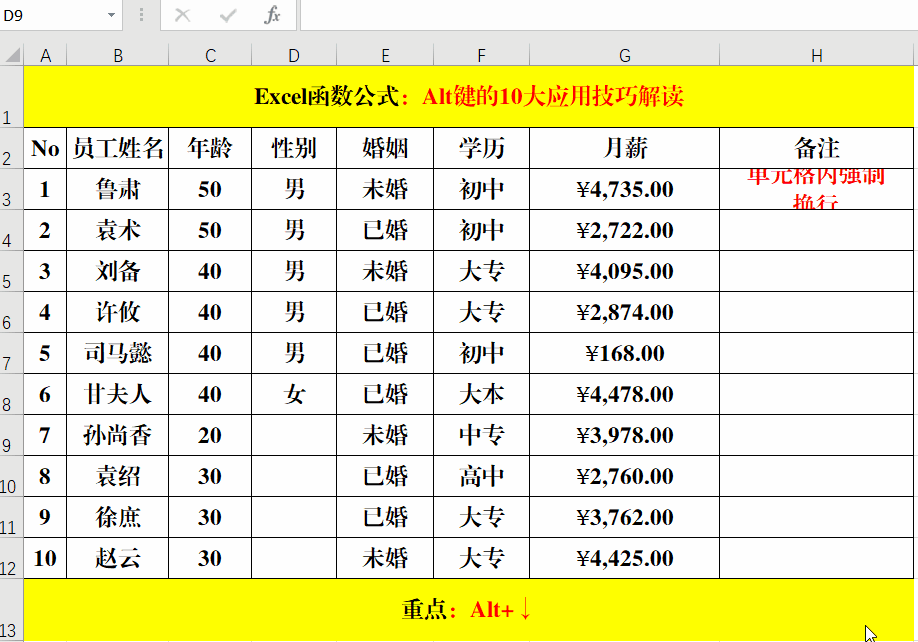This screenshot has width=918, height=642.
Task: Click salary cell ¥4,478.00
Action: pyautogui.click(x=625, y=394)
